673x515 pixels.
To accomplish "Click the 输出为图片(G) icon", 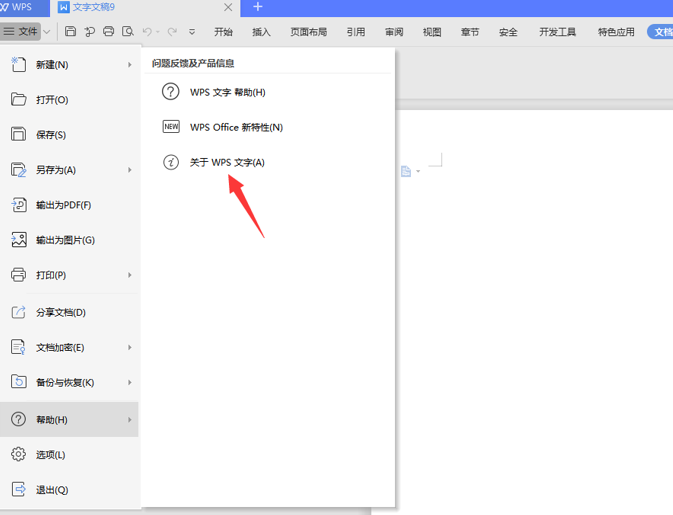I will tap(18, 239).
